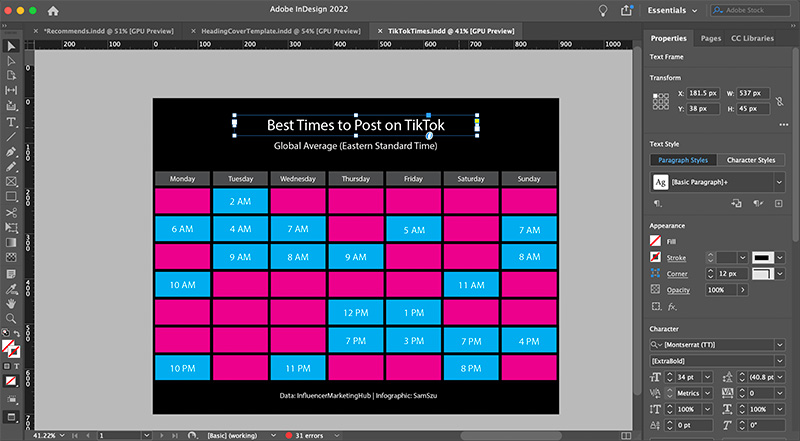Viewport: 800px width, 441px height.
Task: Toggle the split layout view icon
Action: (x=626, y=435)
